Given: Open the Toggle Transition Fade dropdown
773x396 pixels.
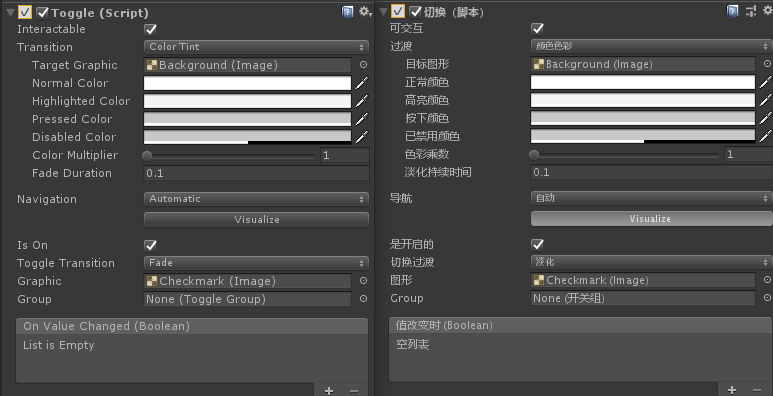Looking at the screenshot, I should click(256, 263).
